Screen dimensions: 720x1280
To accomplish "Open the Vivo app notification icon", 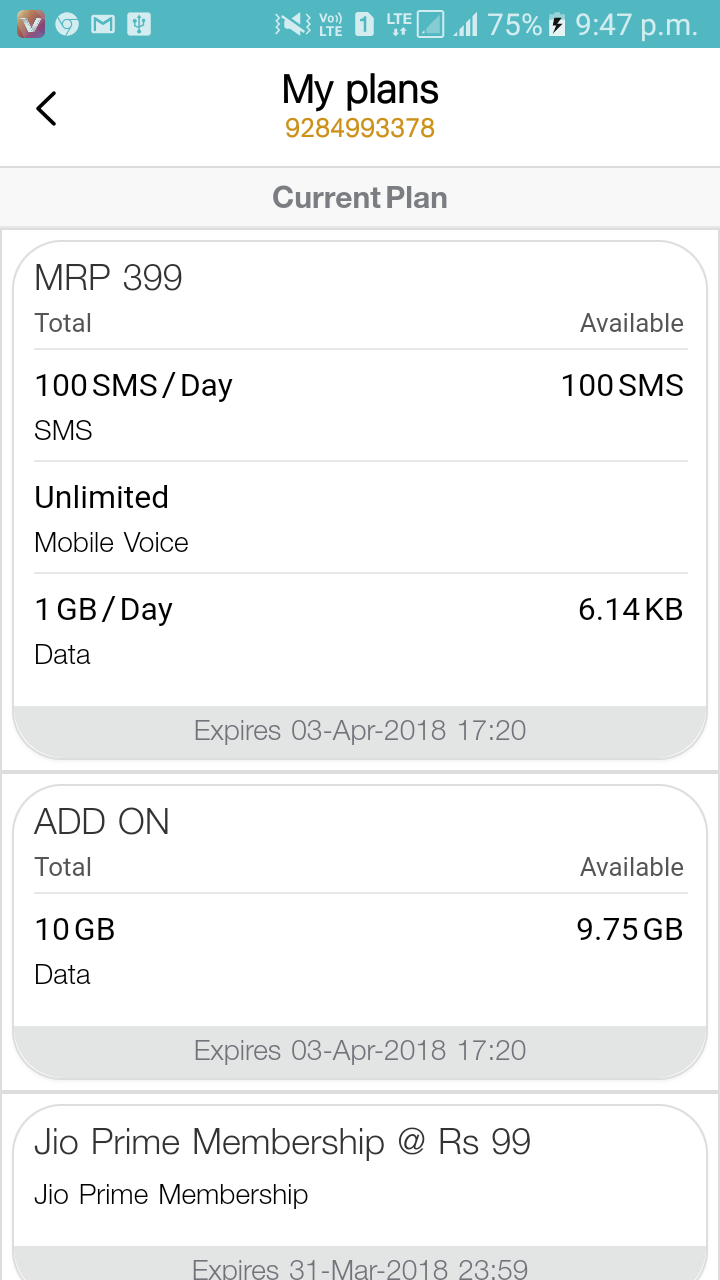I will 31,24.
